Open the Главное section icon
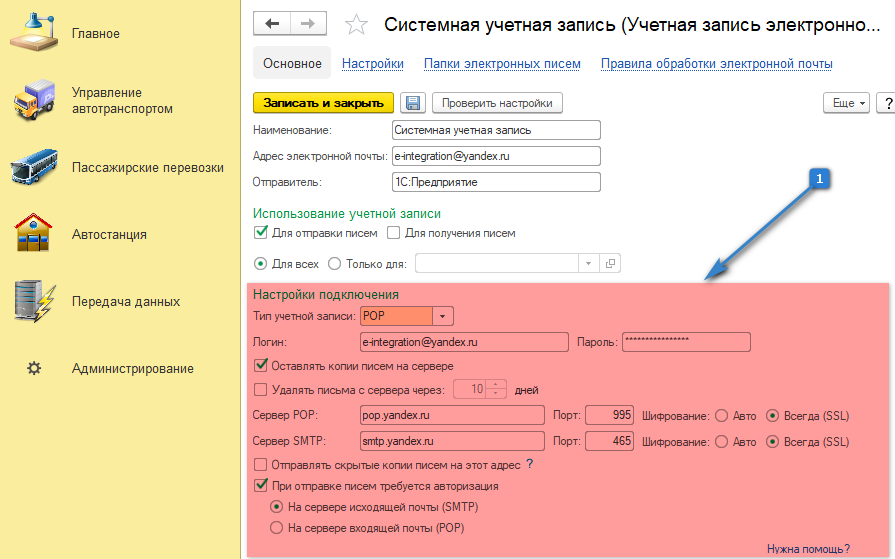The image size is (895, 559). point(34,31)
